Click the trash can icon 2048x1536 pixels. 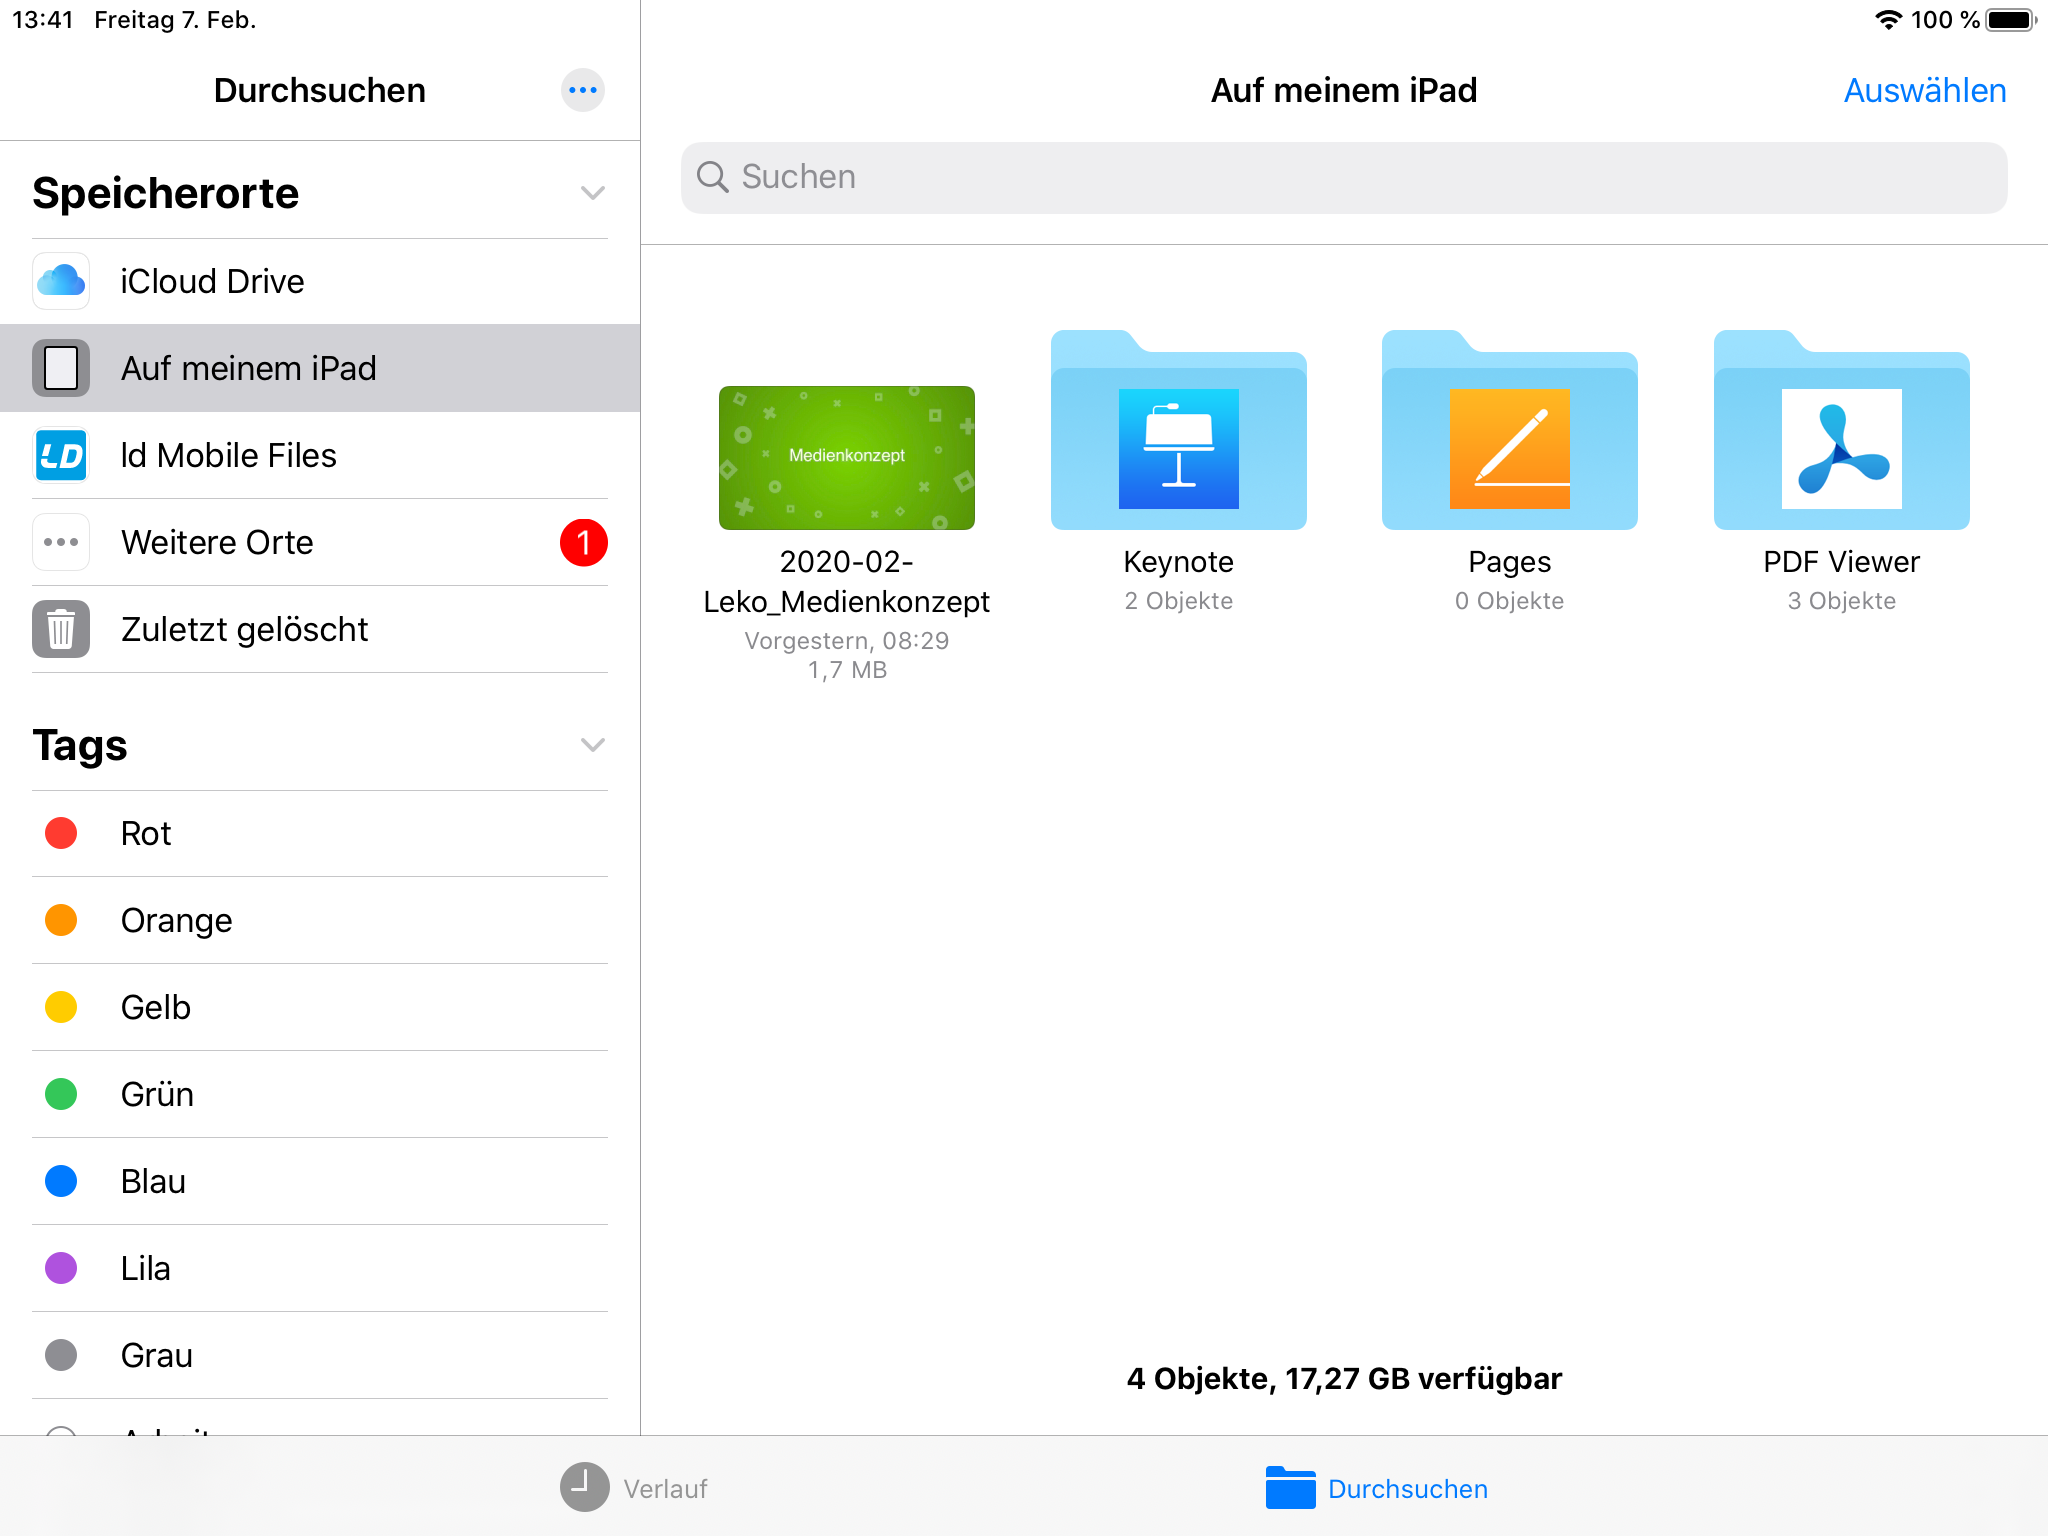pos(61,629)
